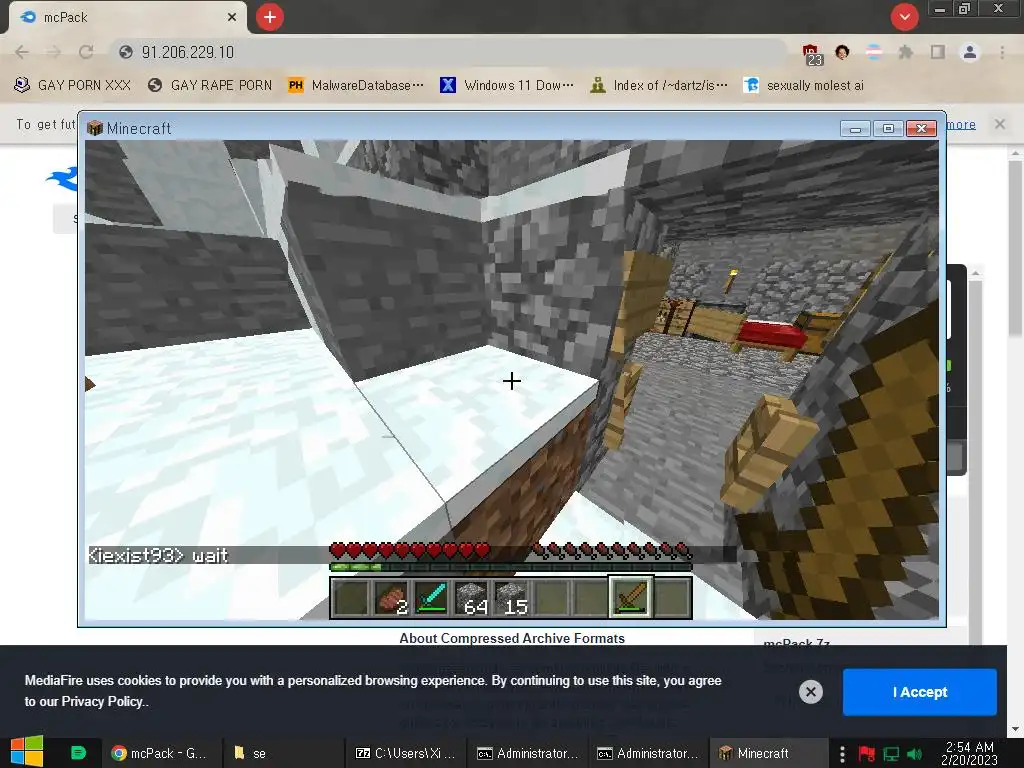1024x768 pixels.
Task: Accept cookies with the I Accept button
Action: [x=920, y=692]
